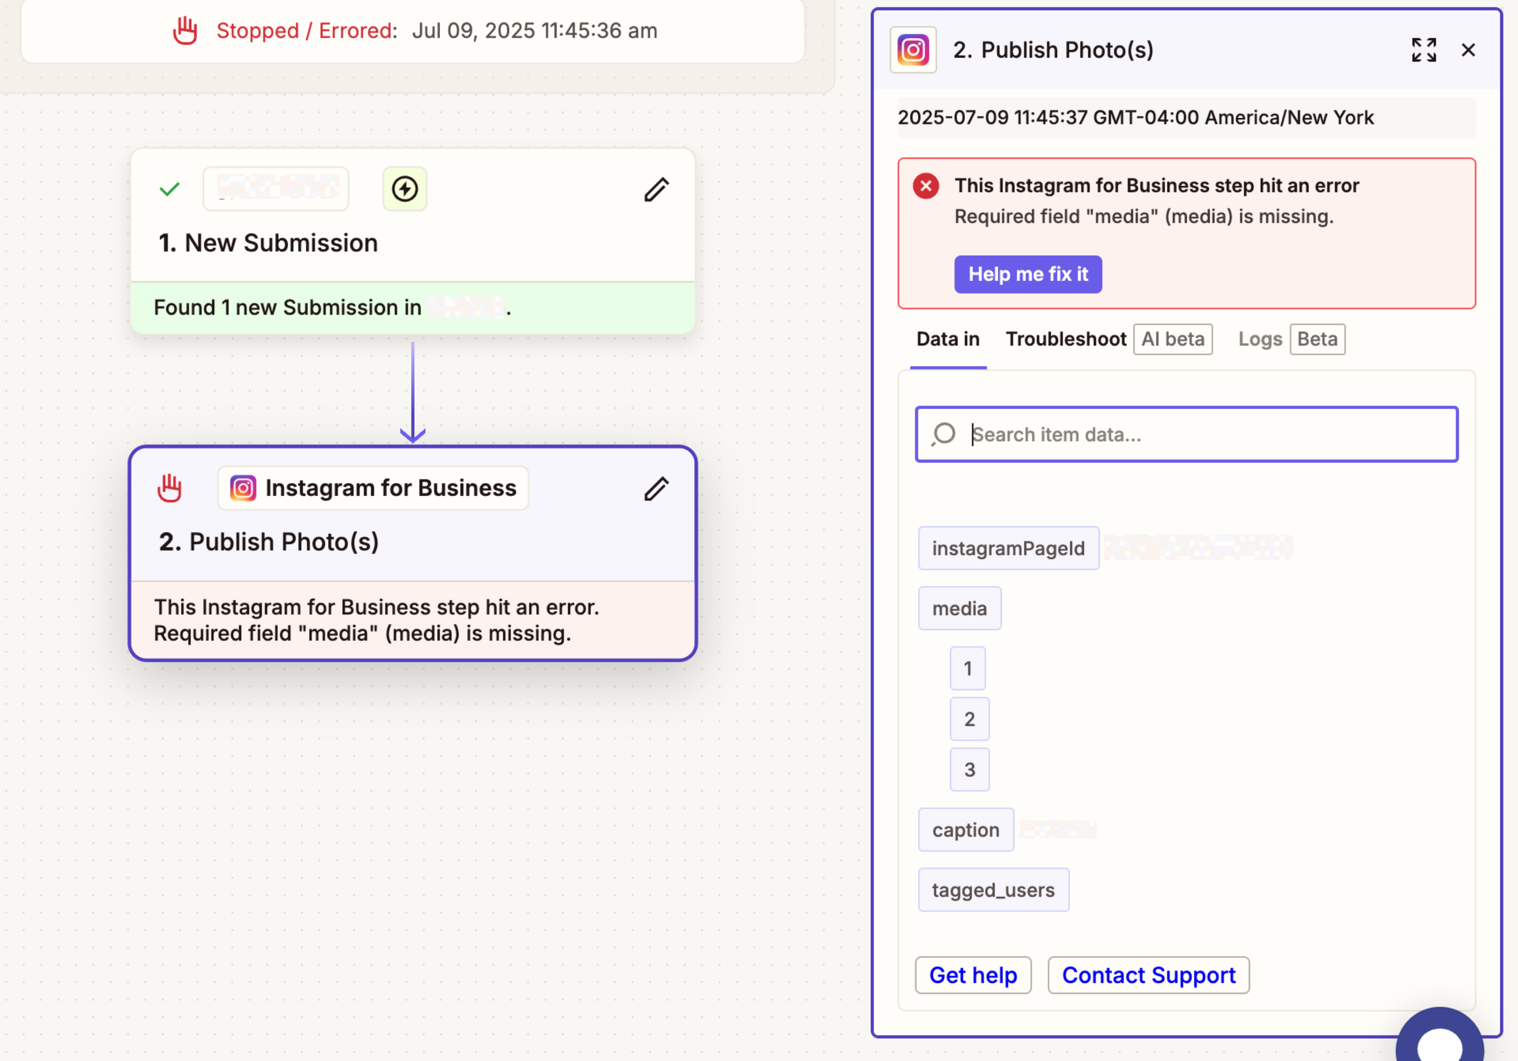This screenshot has height=1061, width=1518.
Task: Click the green checkmark on step 1
Action: tap(170, 189)
